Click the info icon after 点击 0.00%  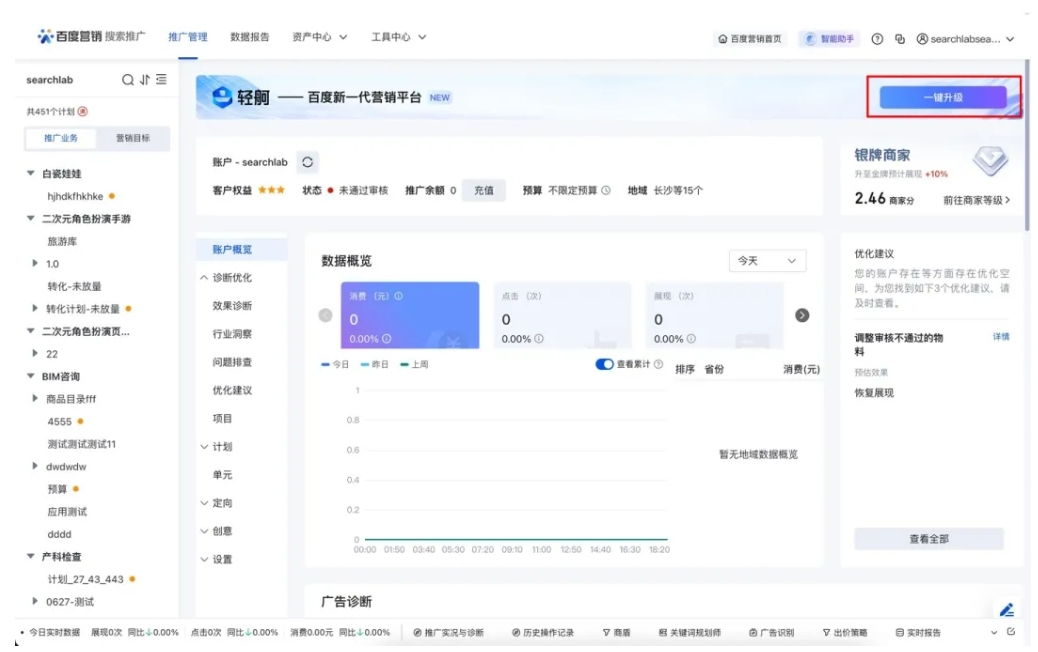[x=539, y=338]
